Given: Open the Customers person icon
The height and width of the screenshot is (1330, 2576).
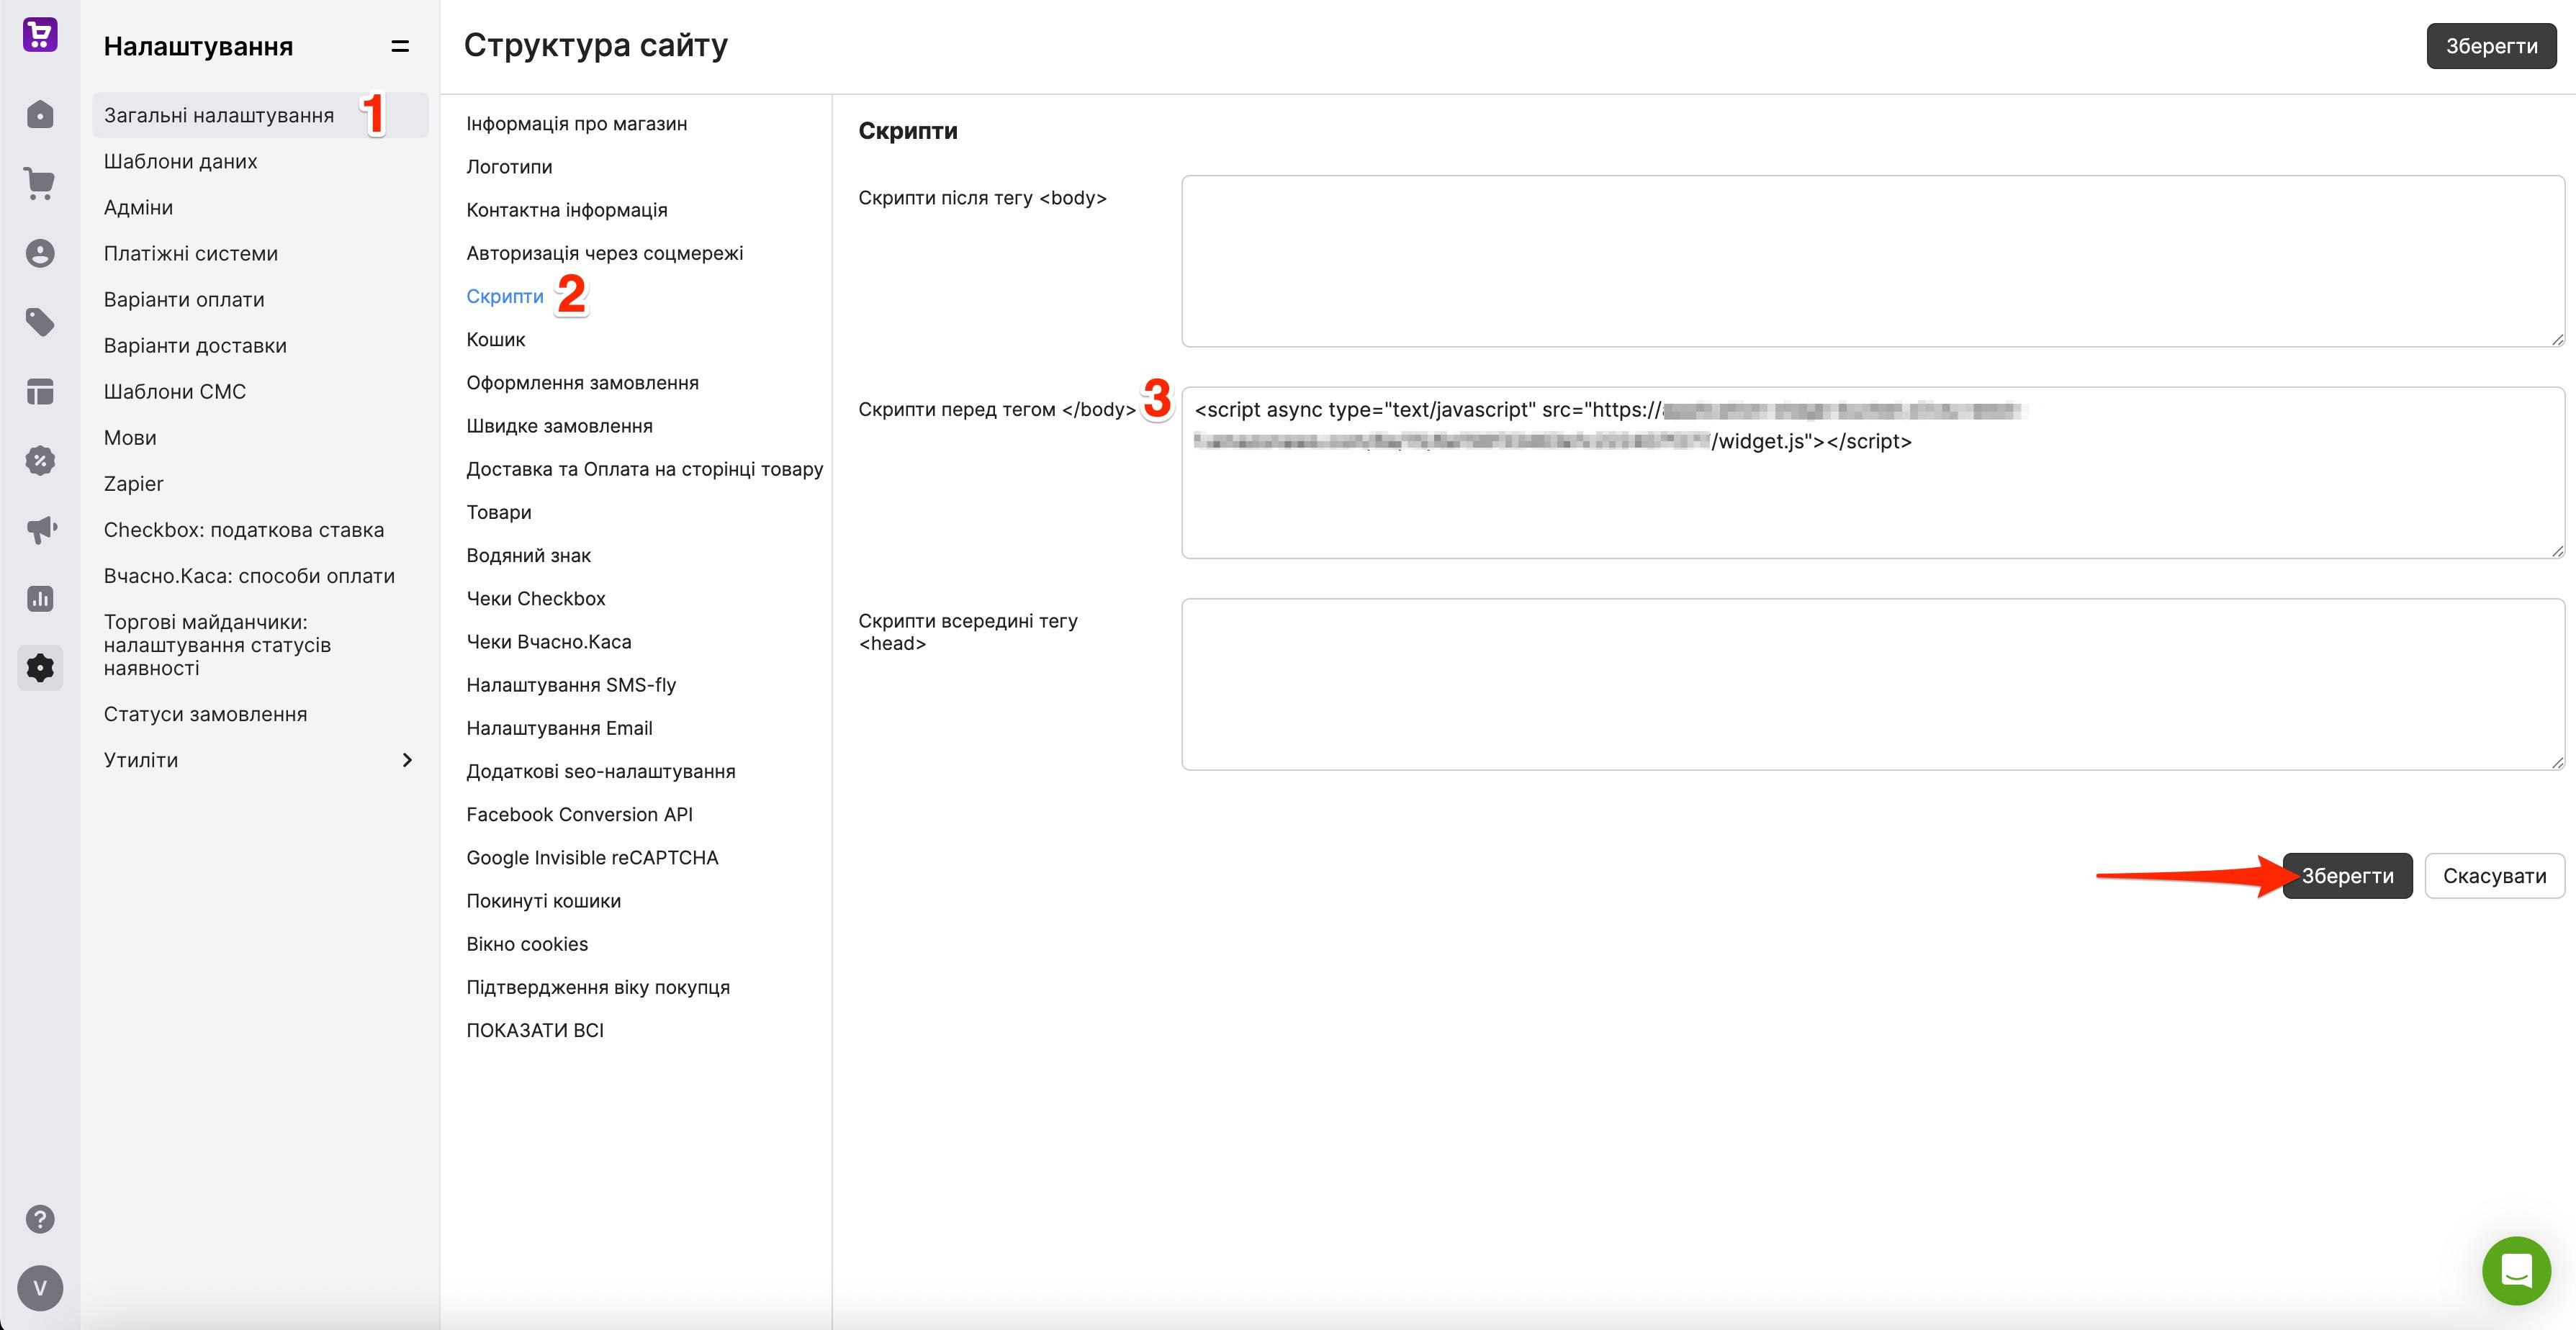Looking at the screenshot, I should point(40,253).
